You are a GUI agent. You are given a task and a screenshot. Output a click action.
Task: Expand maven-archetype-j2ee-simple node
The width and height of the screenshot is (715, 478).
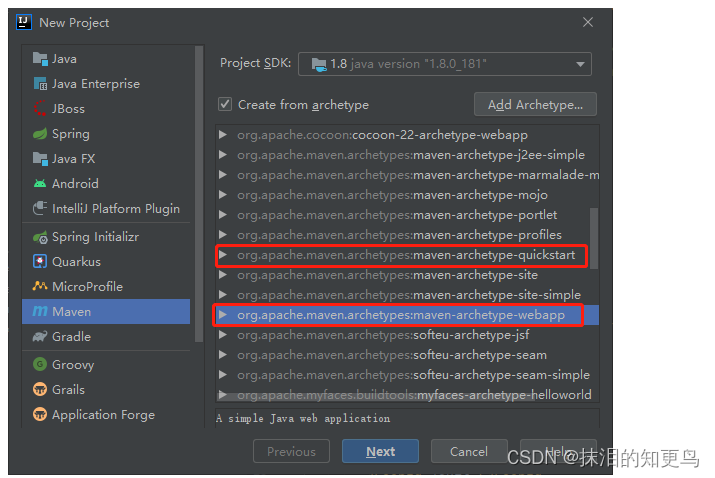pos(223,155)
